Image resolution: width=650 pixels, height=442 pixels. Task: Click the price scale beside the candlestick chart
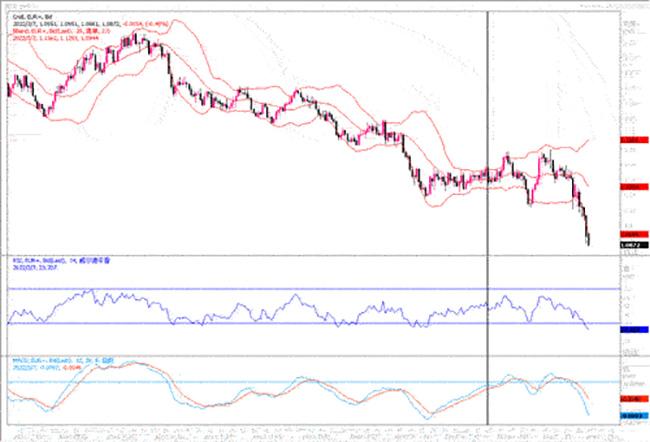(x=629, y=80)
